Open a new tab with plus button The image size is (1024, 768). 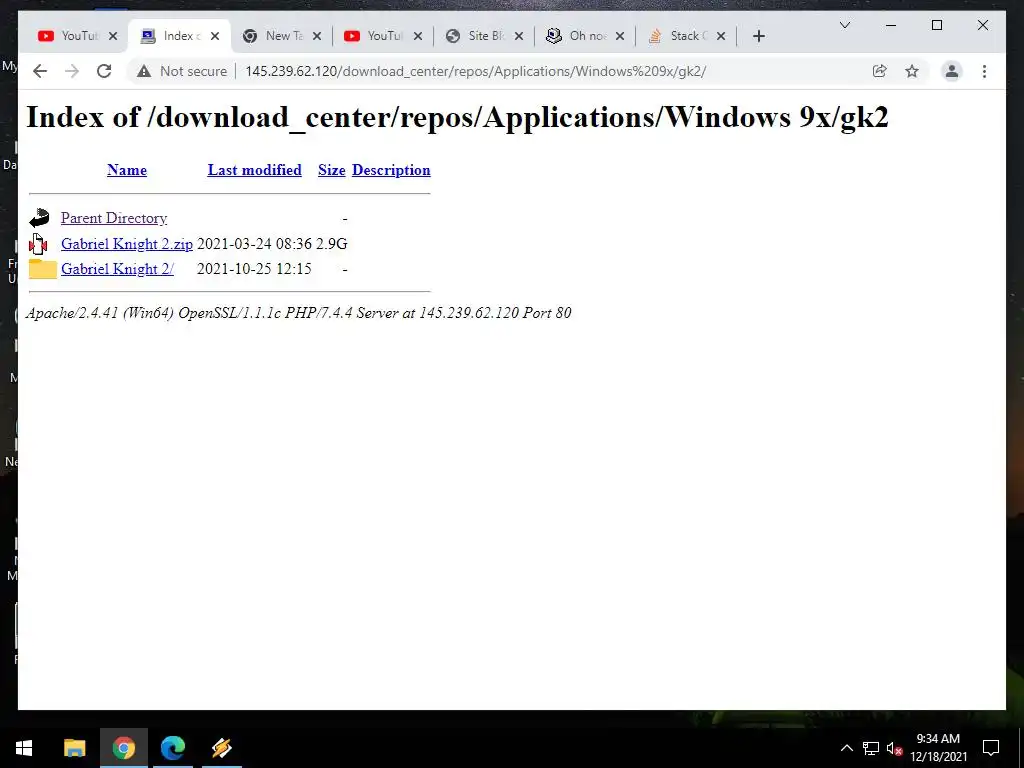tap(758, 36)
